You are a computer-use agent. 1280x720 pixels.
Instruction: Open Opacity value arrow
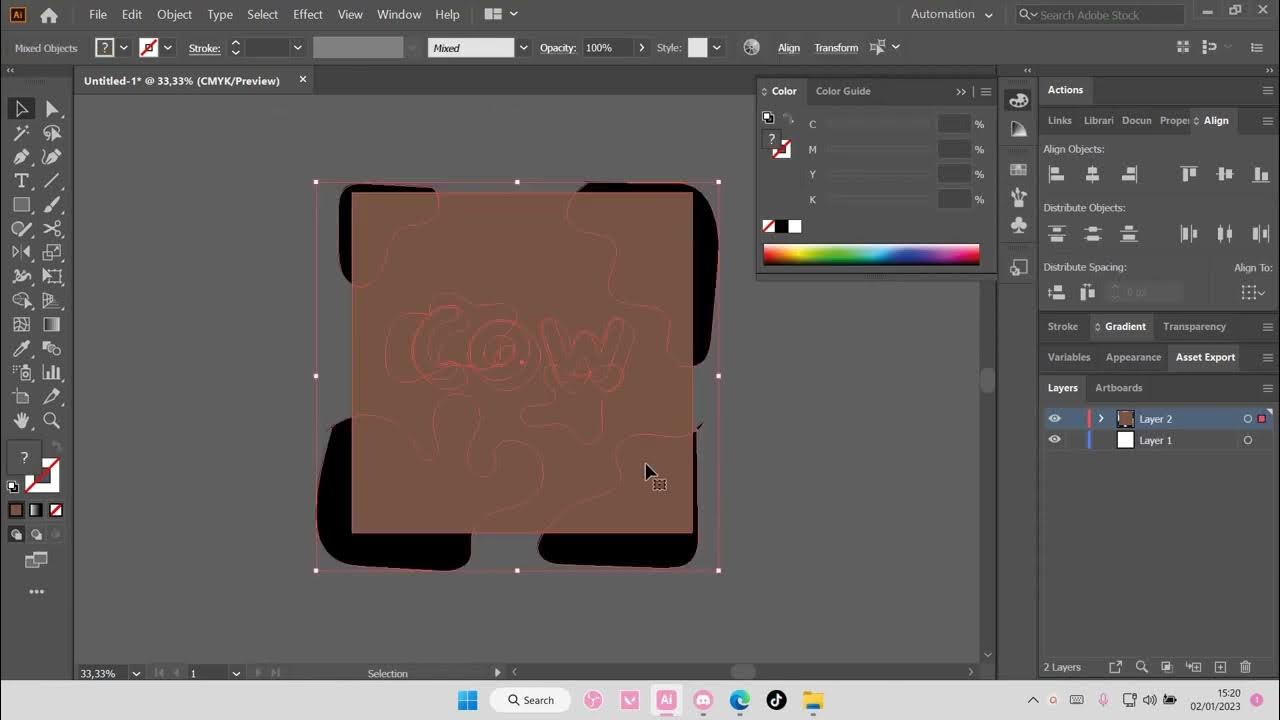tap(642, 48)
